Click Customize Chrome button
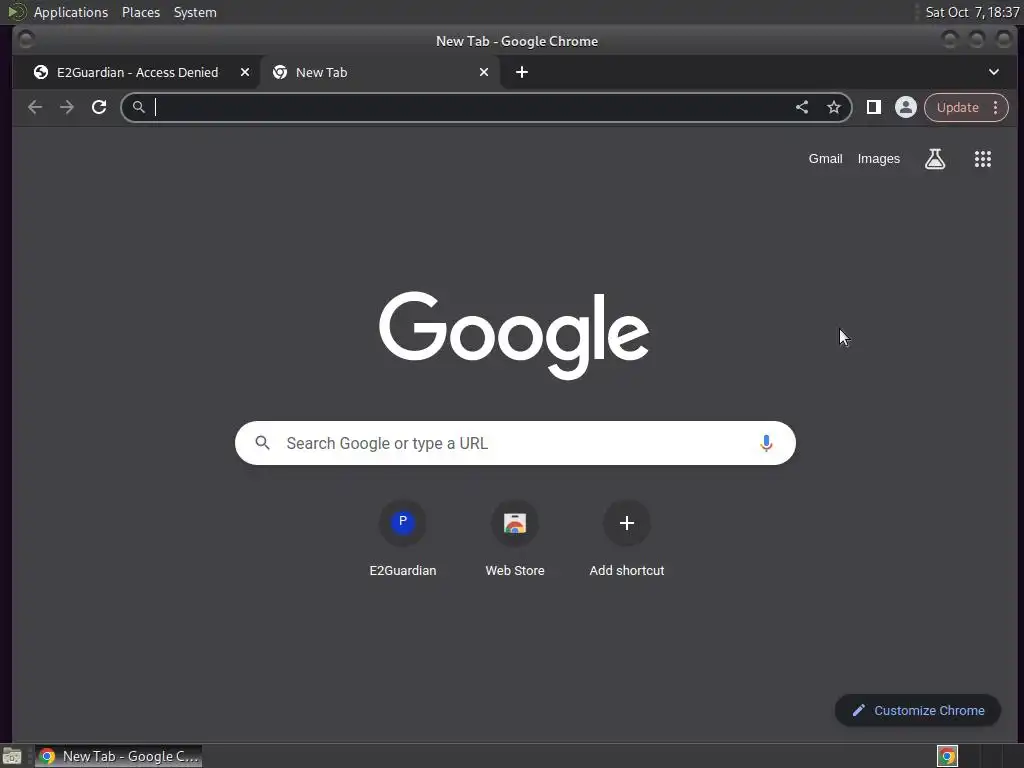 pyautogui.click(x=918, y=711)
